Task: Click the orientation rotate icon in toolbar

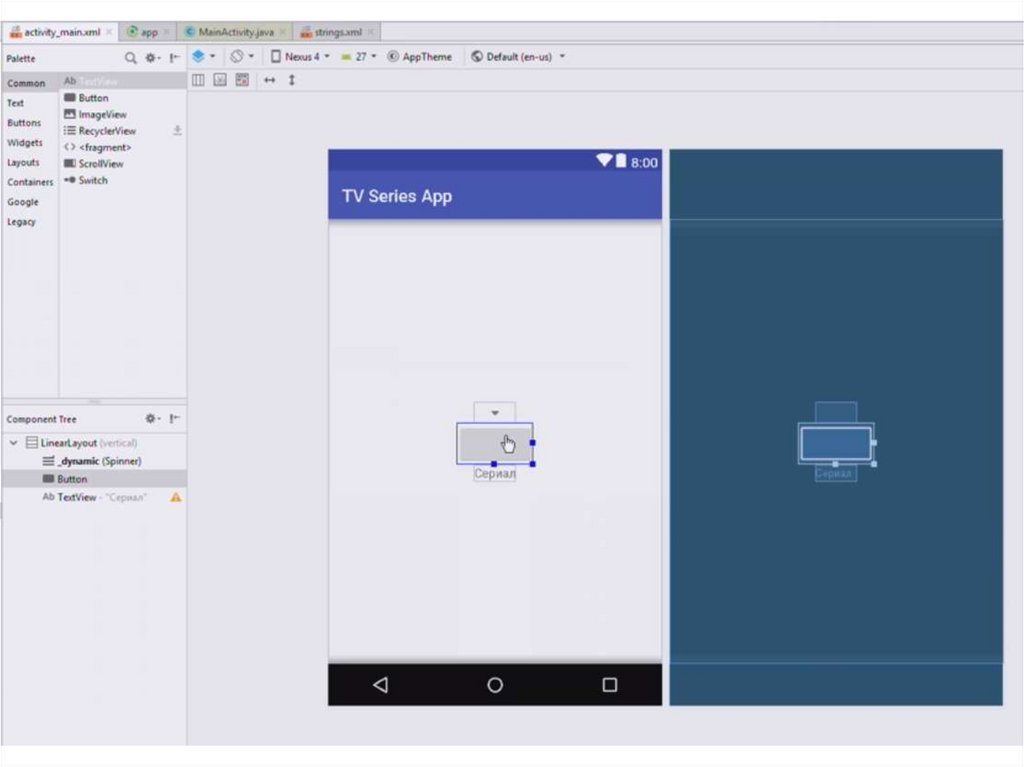Action: tap(238, 57)
